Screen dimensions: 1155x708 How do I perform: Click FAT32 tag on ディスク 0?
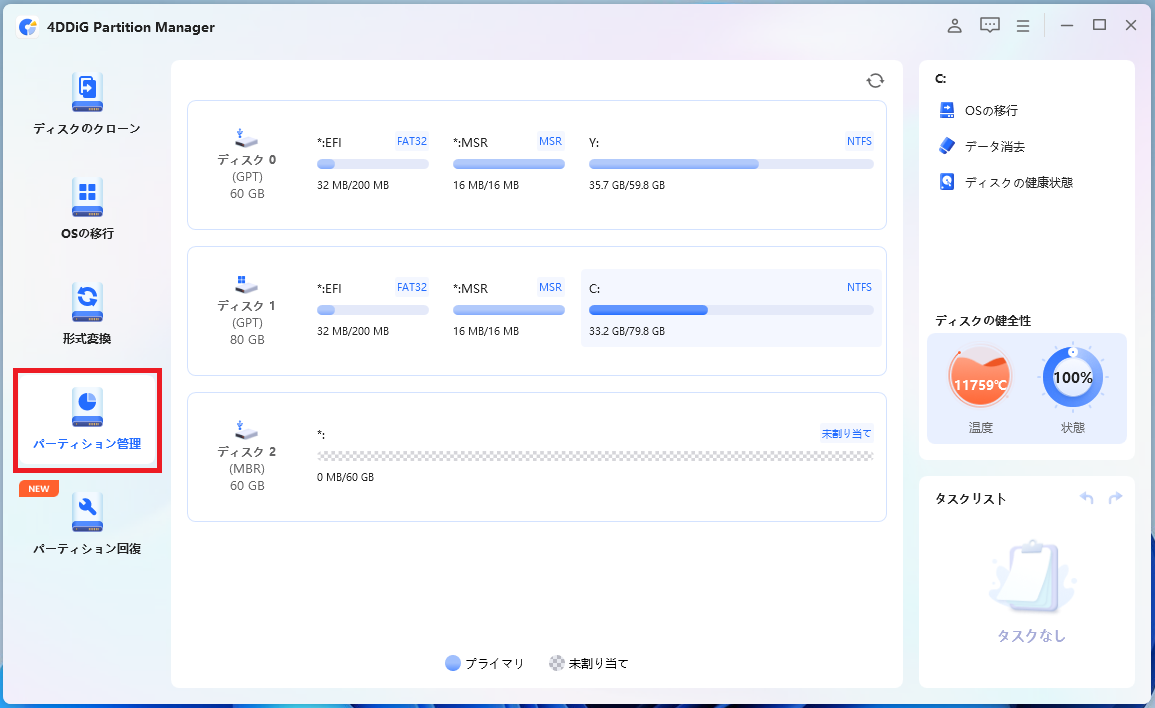pos(412,141)
